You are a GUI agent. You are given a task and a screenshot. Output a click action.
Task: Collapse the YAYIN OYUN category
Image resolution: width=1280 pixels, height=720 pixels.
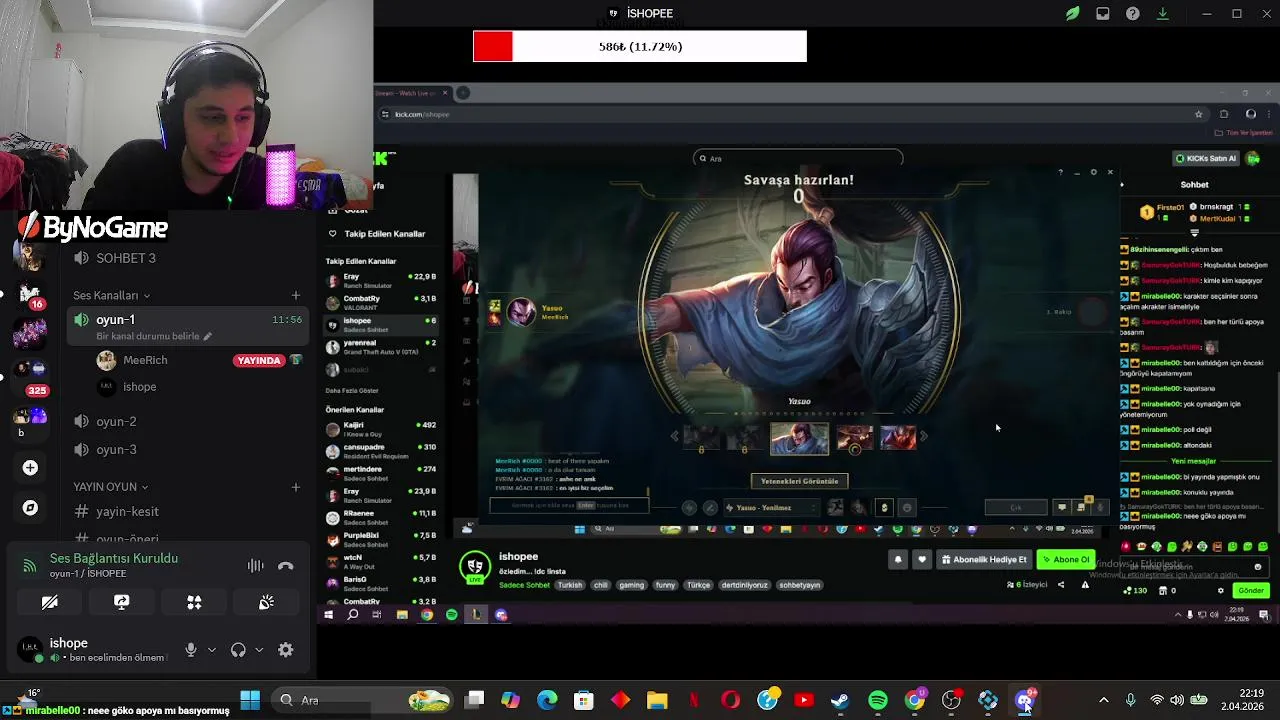(110, 487)
